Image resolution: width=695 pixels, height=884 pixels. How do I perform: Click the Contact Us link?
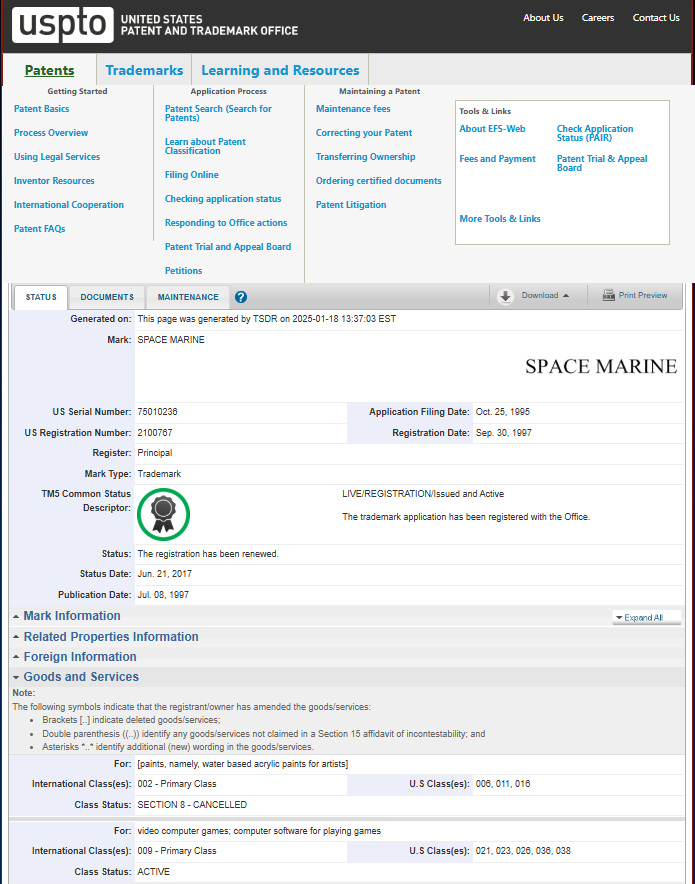point(656,17)
